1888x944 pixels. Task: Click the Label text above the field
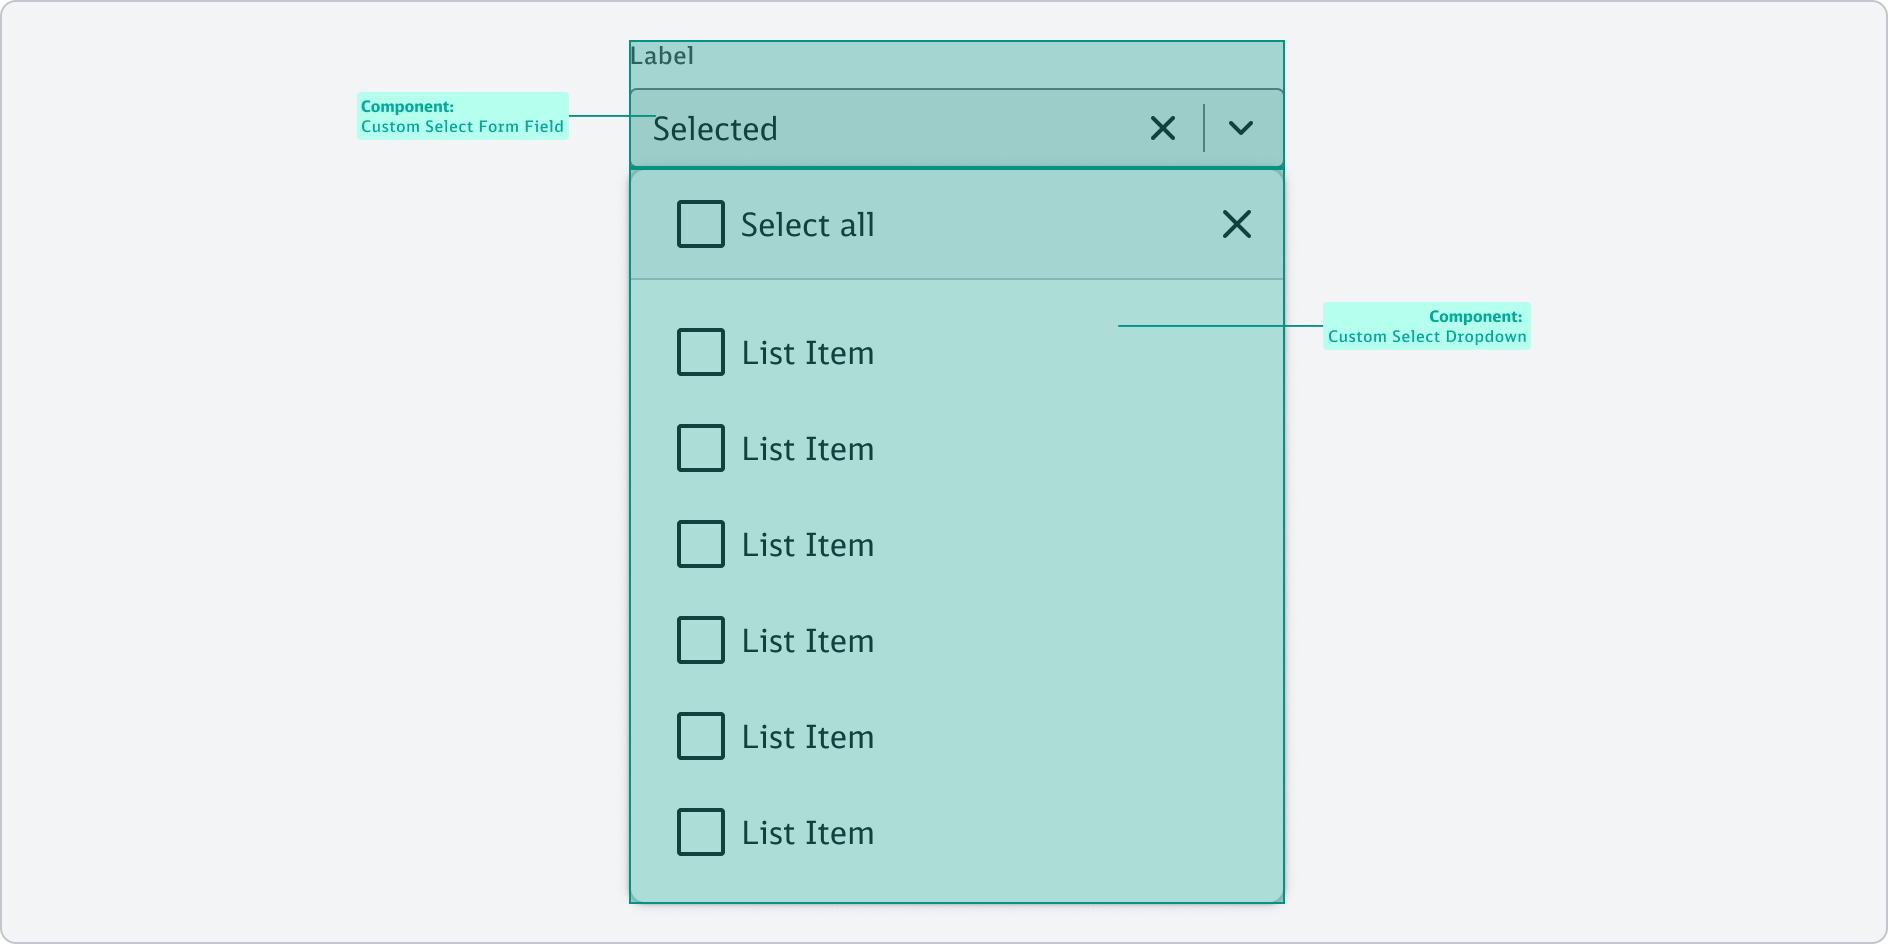pos(662,56)
